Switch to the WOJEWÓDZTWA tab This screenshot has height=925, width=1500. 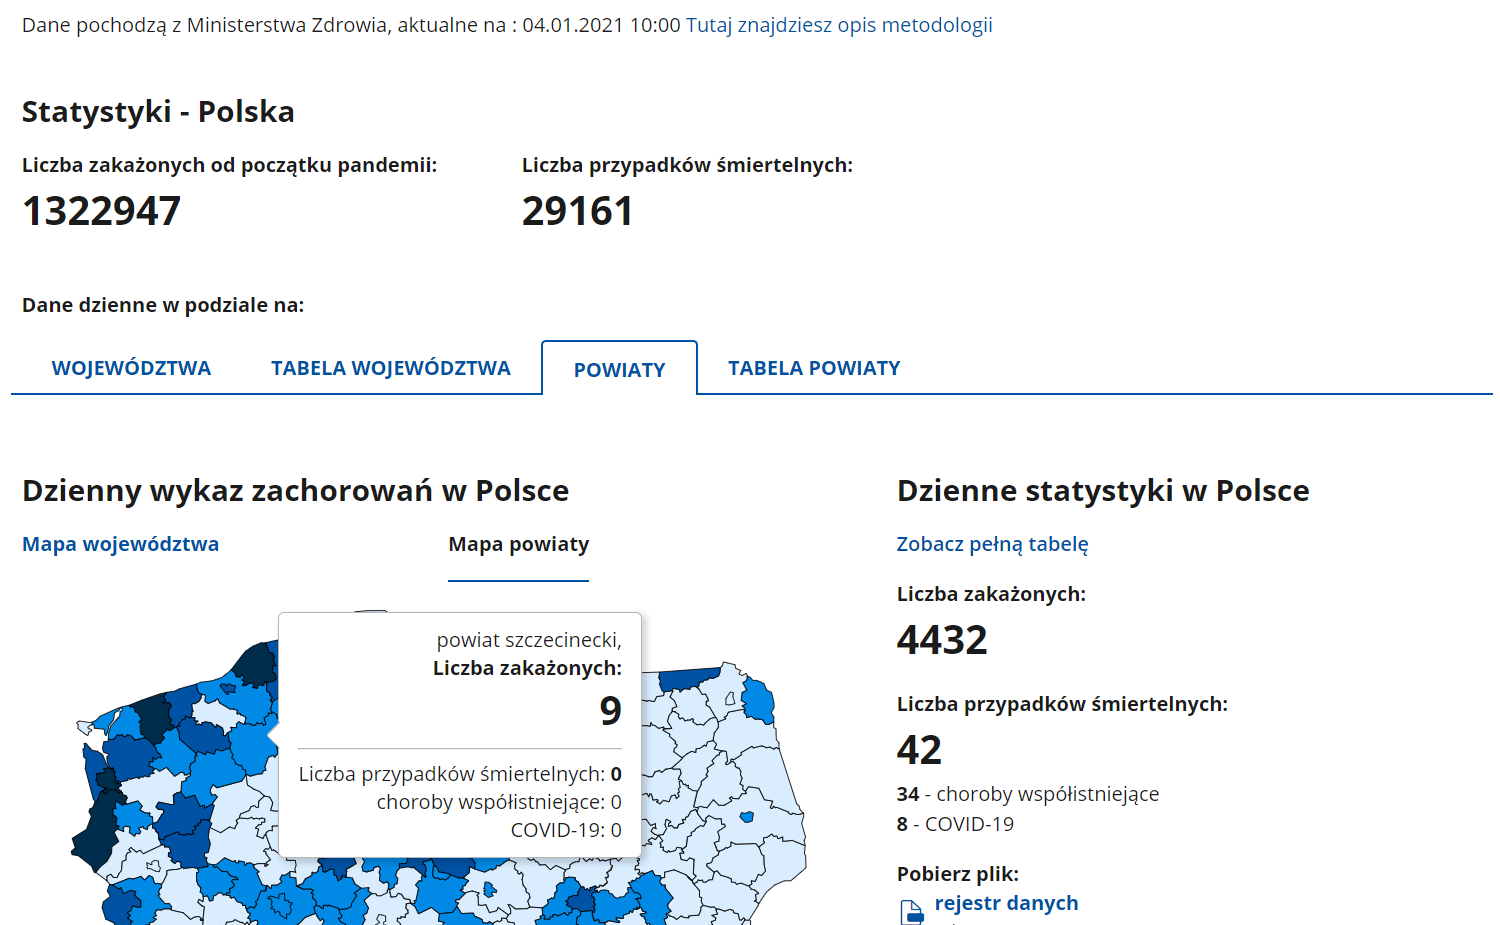click(x=131, y=368)
